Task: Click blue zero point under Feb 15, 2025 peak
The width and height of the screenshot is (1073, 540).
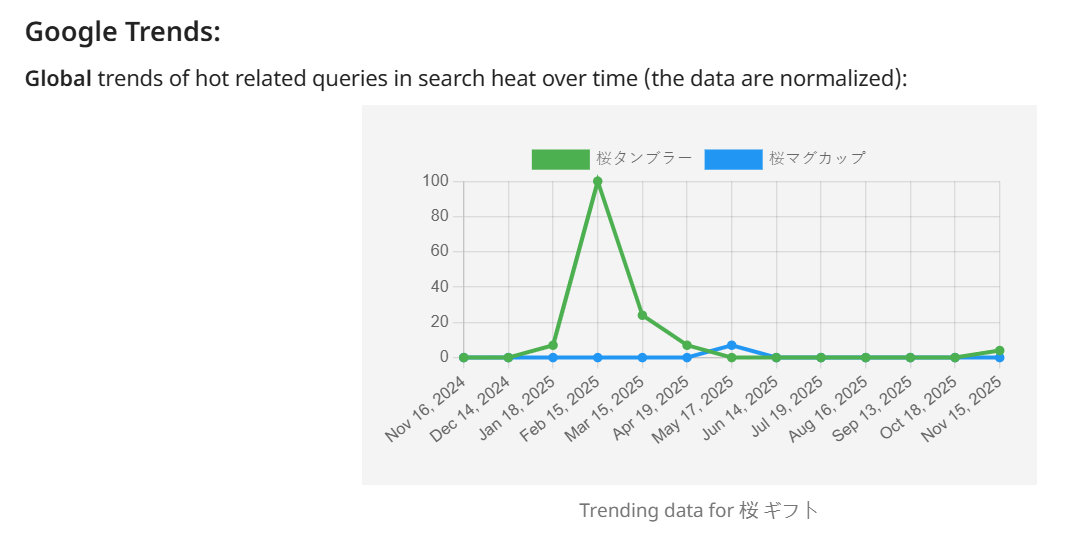Action: [x=597, y=357]
